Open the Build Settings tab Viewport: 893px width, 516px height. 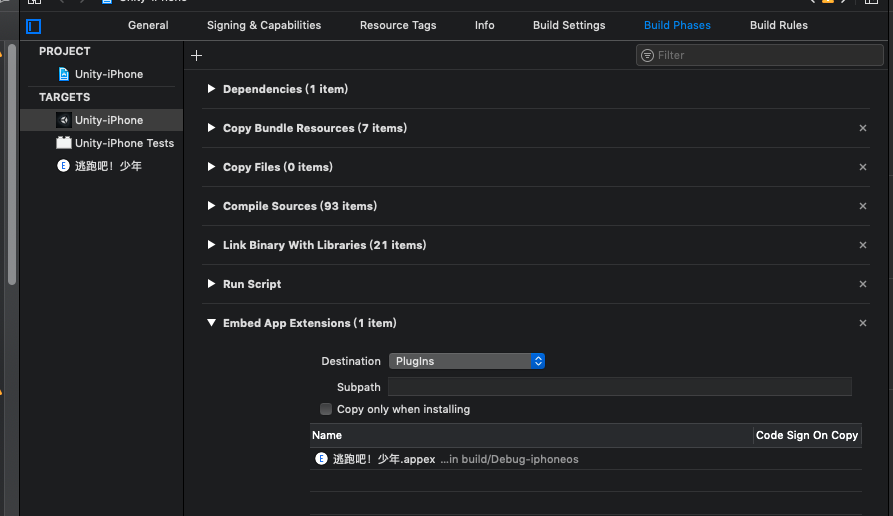[x=569, y=25]
